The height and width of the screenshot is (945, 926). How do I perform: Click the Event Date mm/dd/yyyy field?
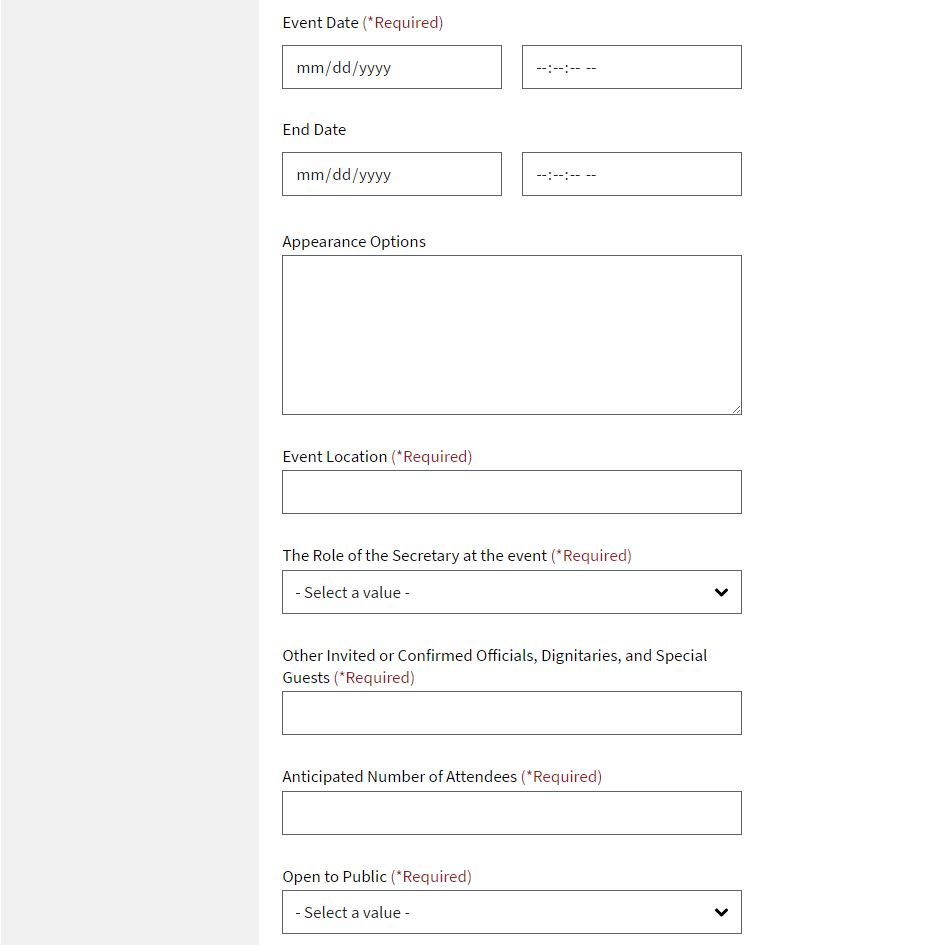point(391,67)
